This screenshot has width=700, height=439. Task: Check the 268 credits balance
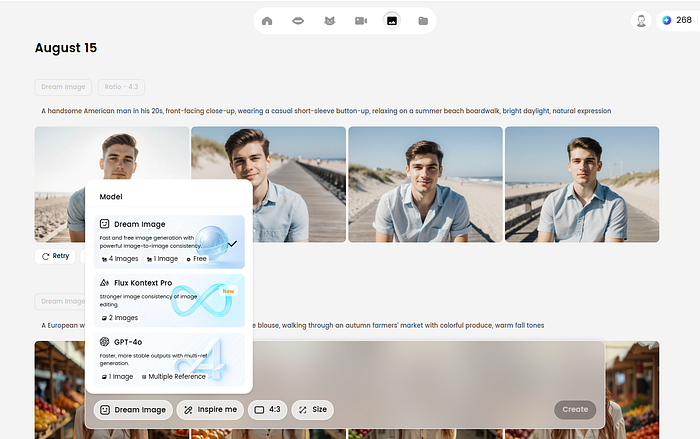[x=676, y=20]
